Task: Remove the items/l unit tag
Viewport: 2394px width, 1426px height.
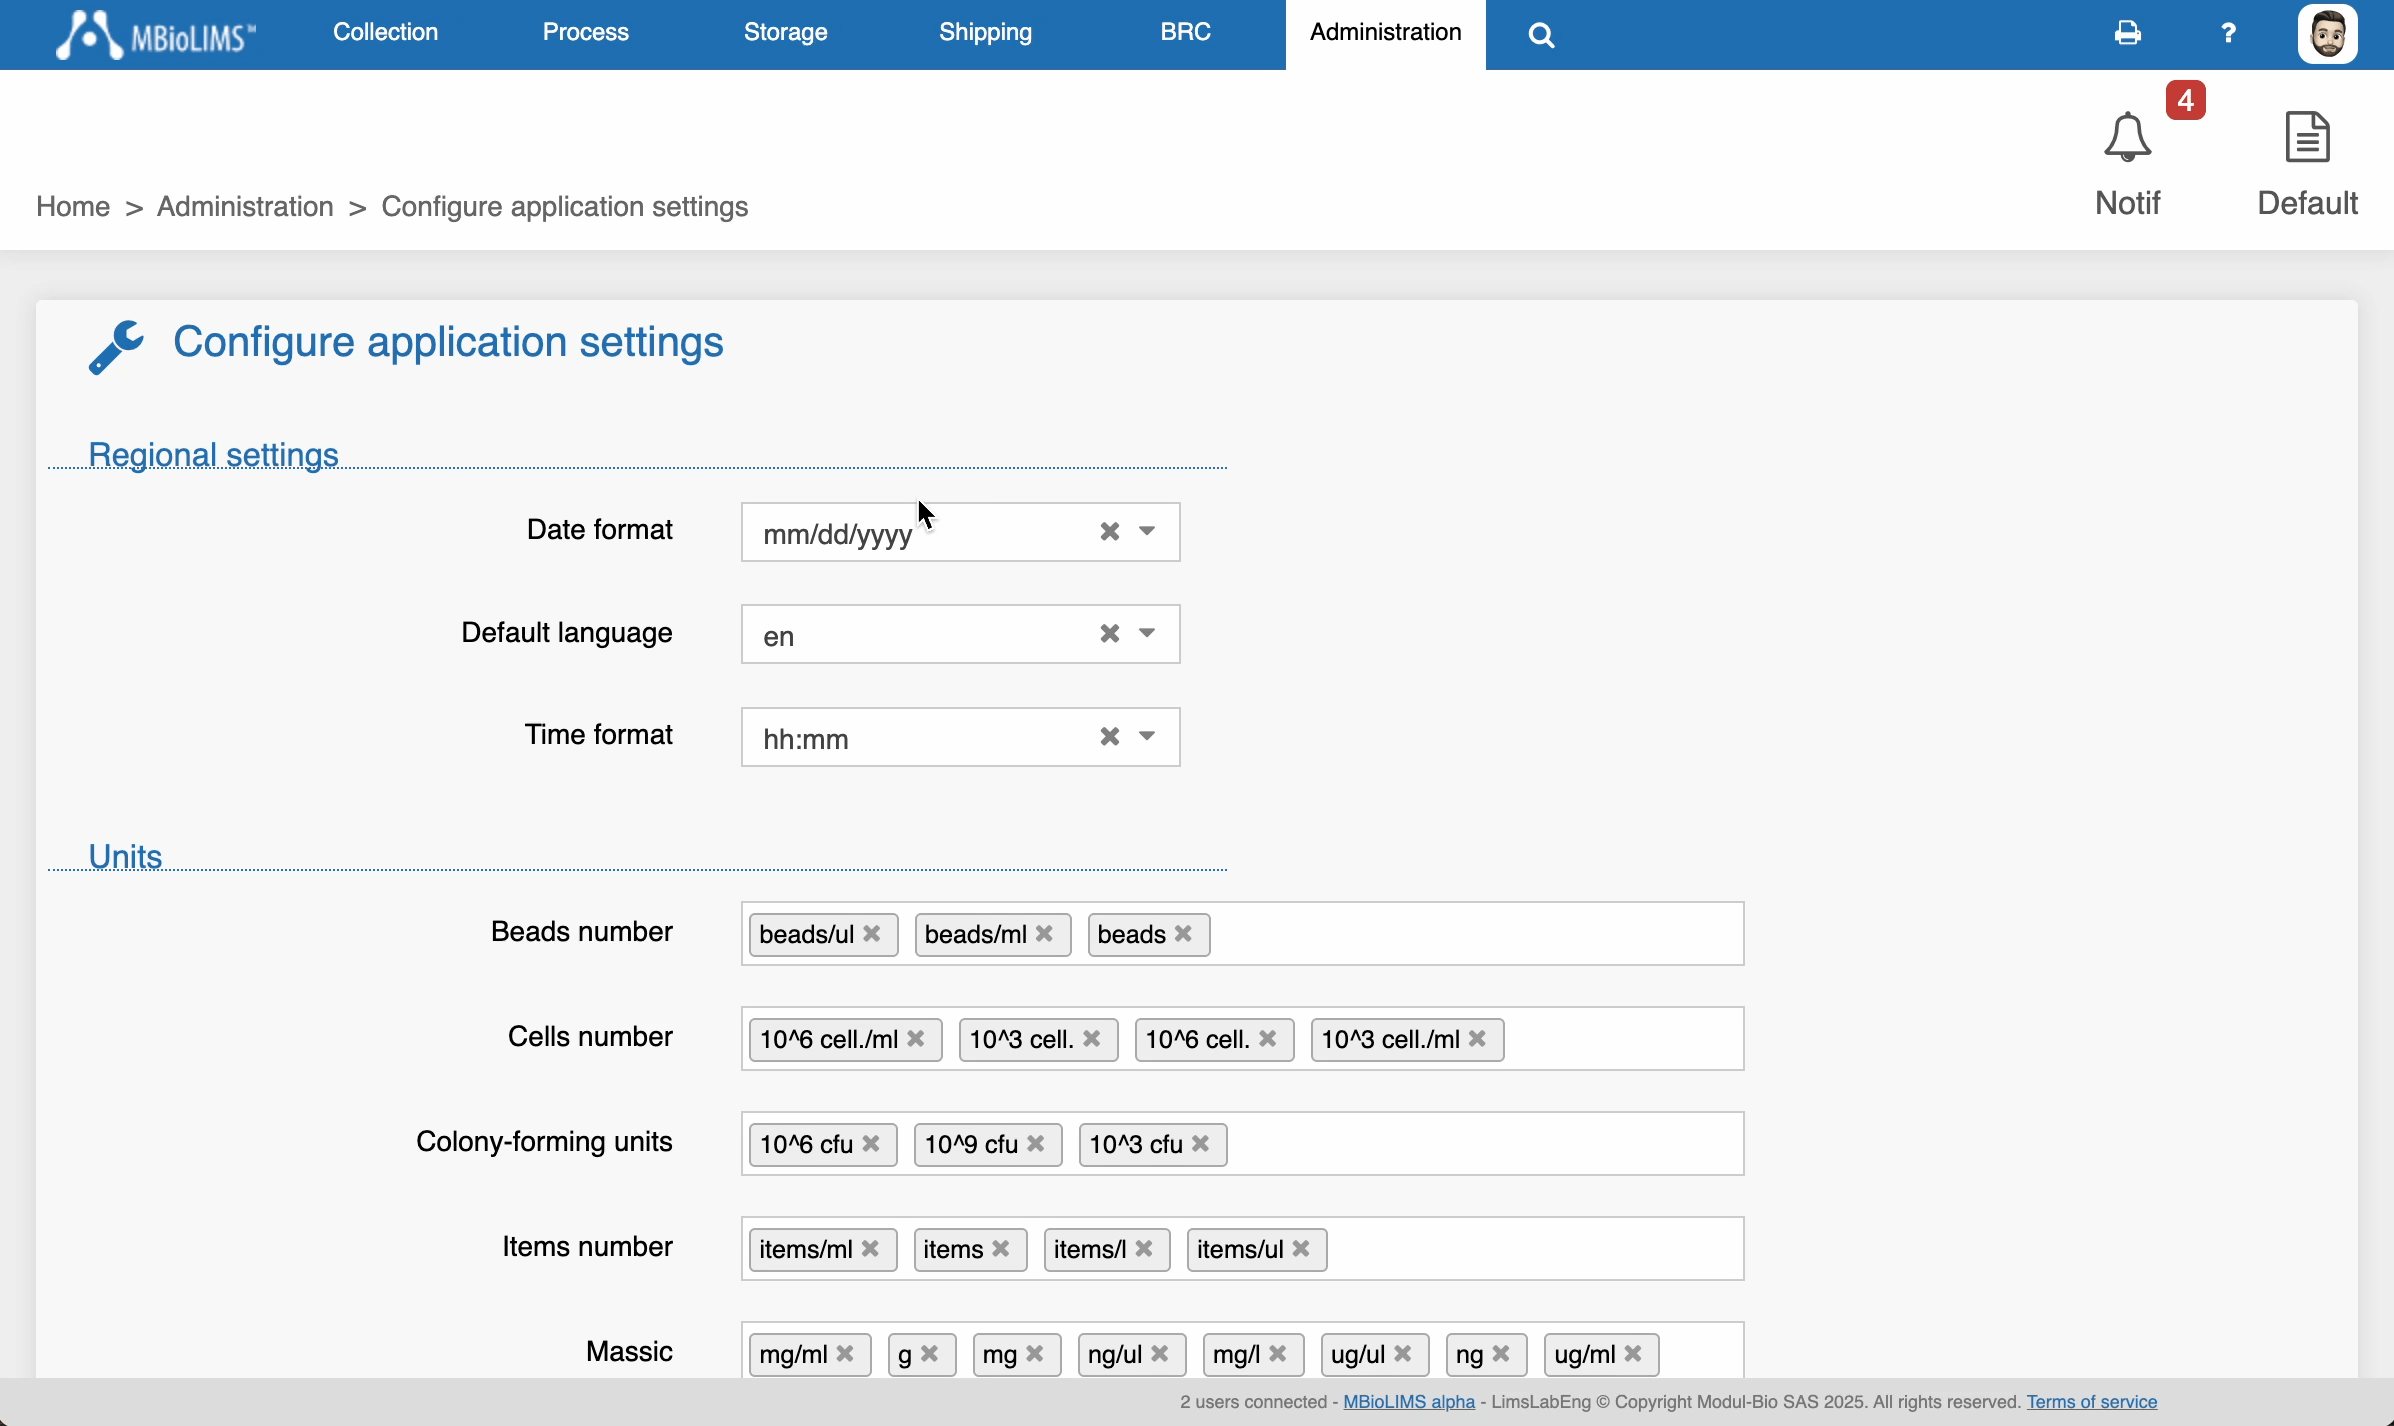Action: 1144,1248
